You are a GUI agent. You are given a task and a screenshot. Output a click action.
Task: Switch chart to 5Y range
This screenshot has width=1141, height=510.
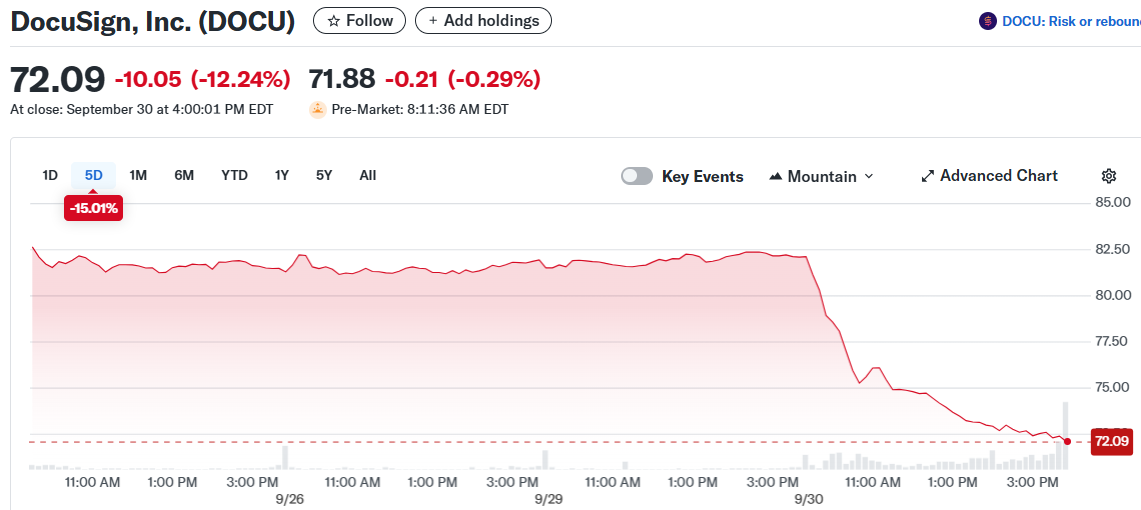(324, 175)
